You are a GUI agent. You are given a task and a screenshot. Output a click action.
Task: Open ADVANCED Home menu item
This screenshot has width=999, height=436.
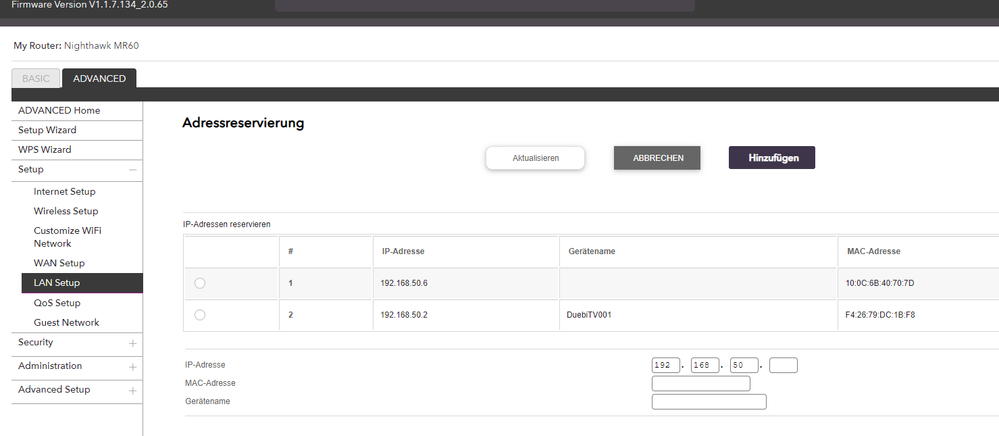59,110
